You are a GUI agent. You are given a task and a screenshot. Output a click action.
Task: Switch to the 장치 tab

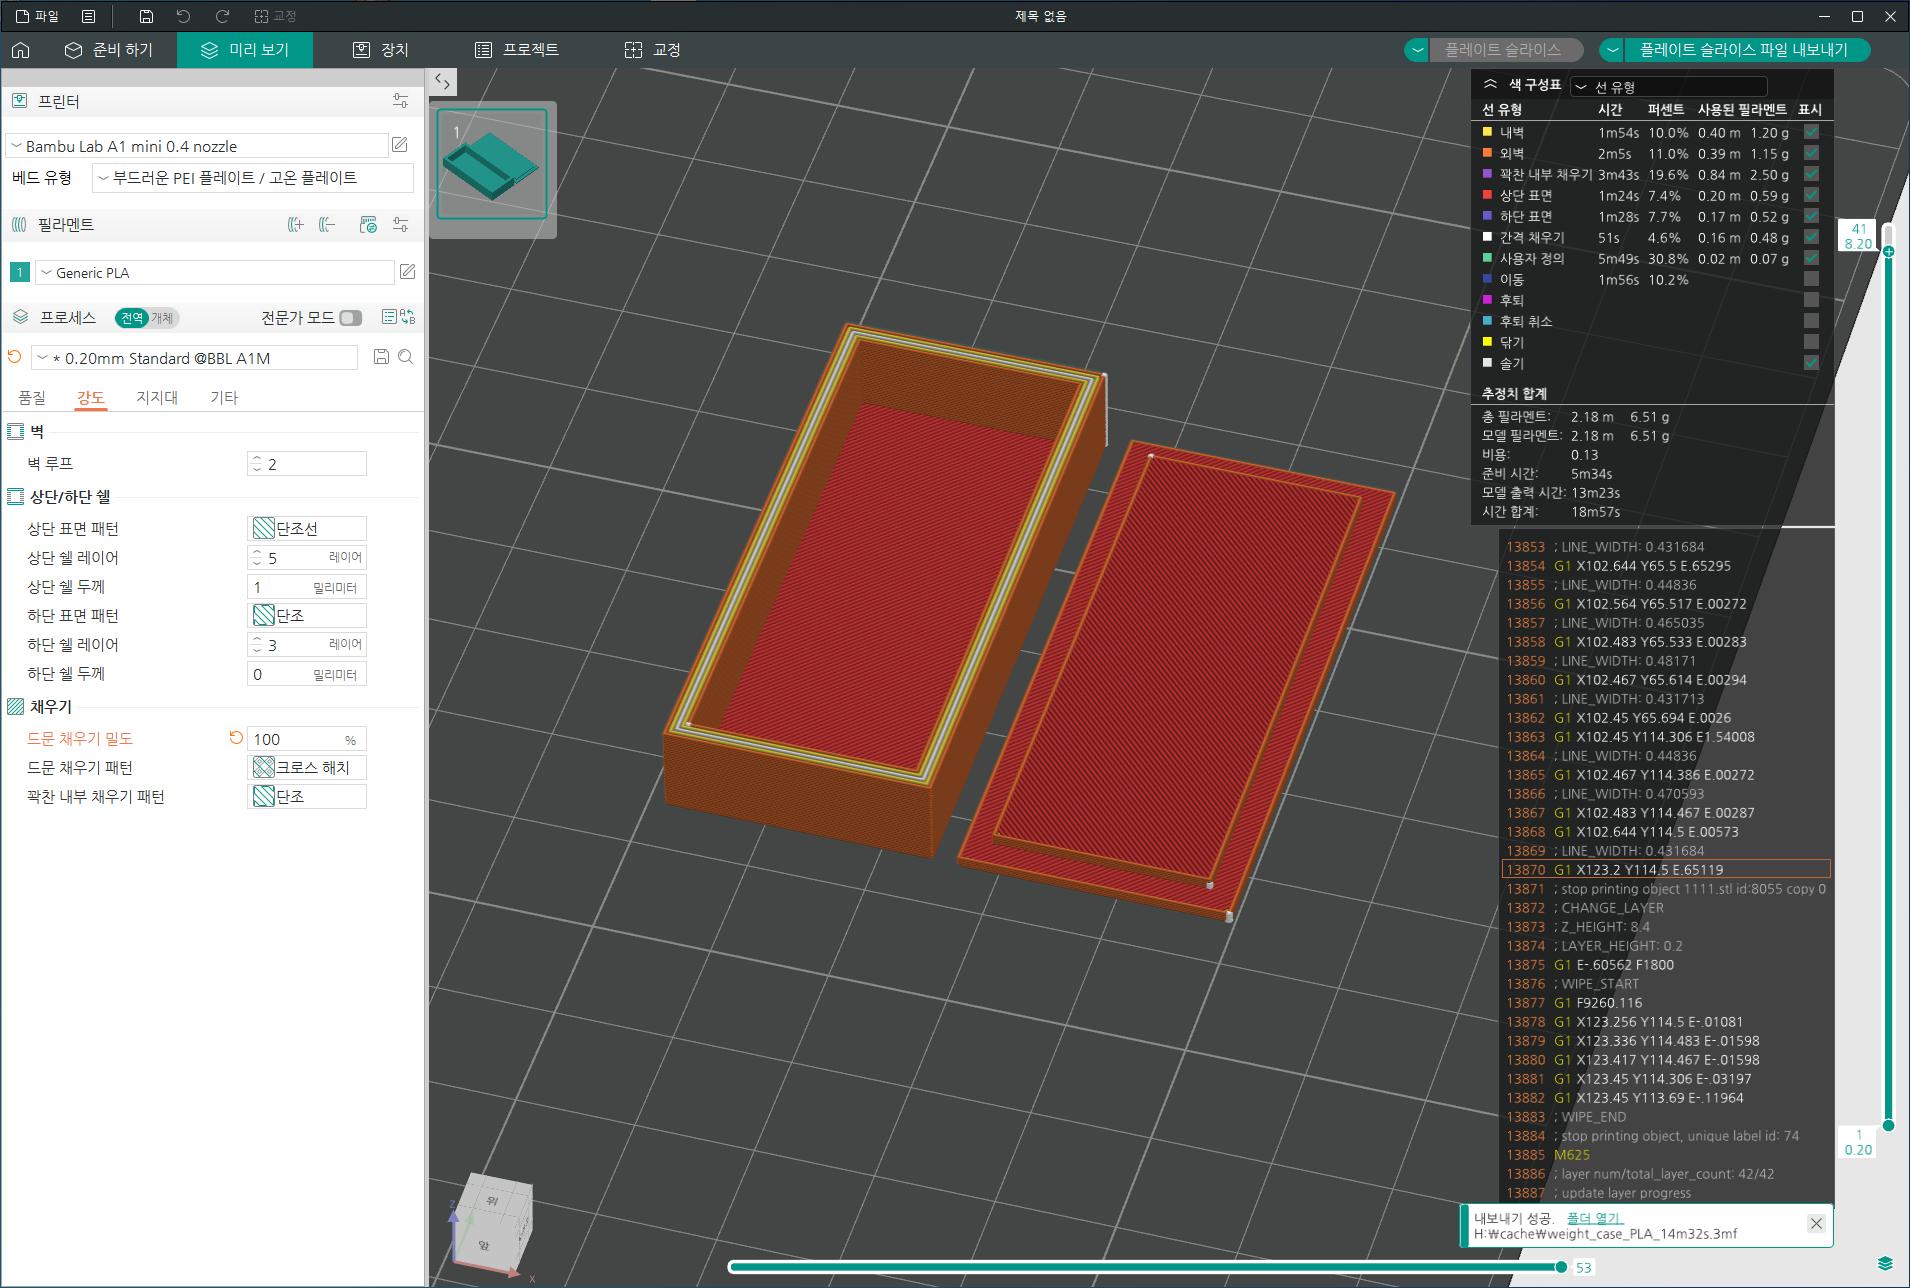tap(381, 50)
